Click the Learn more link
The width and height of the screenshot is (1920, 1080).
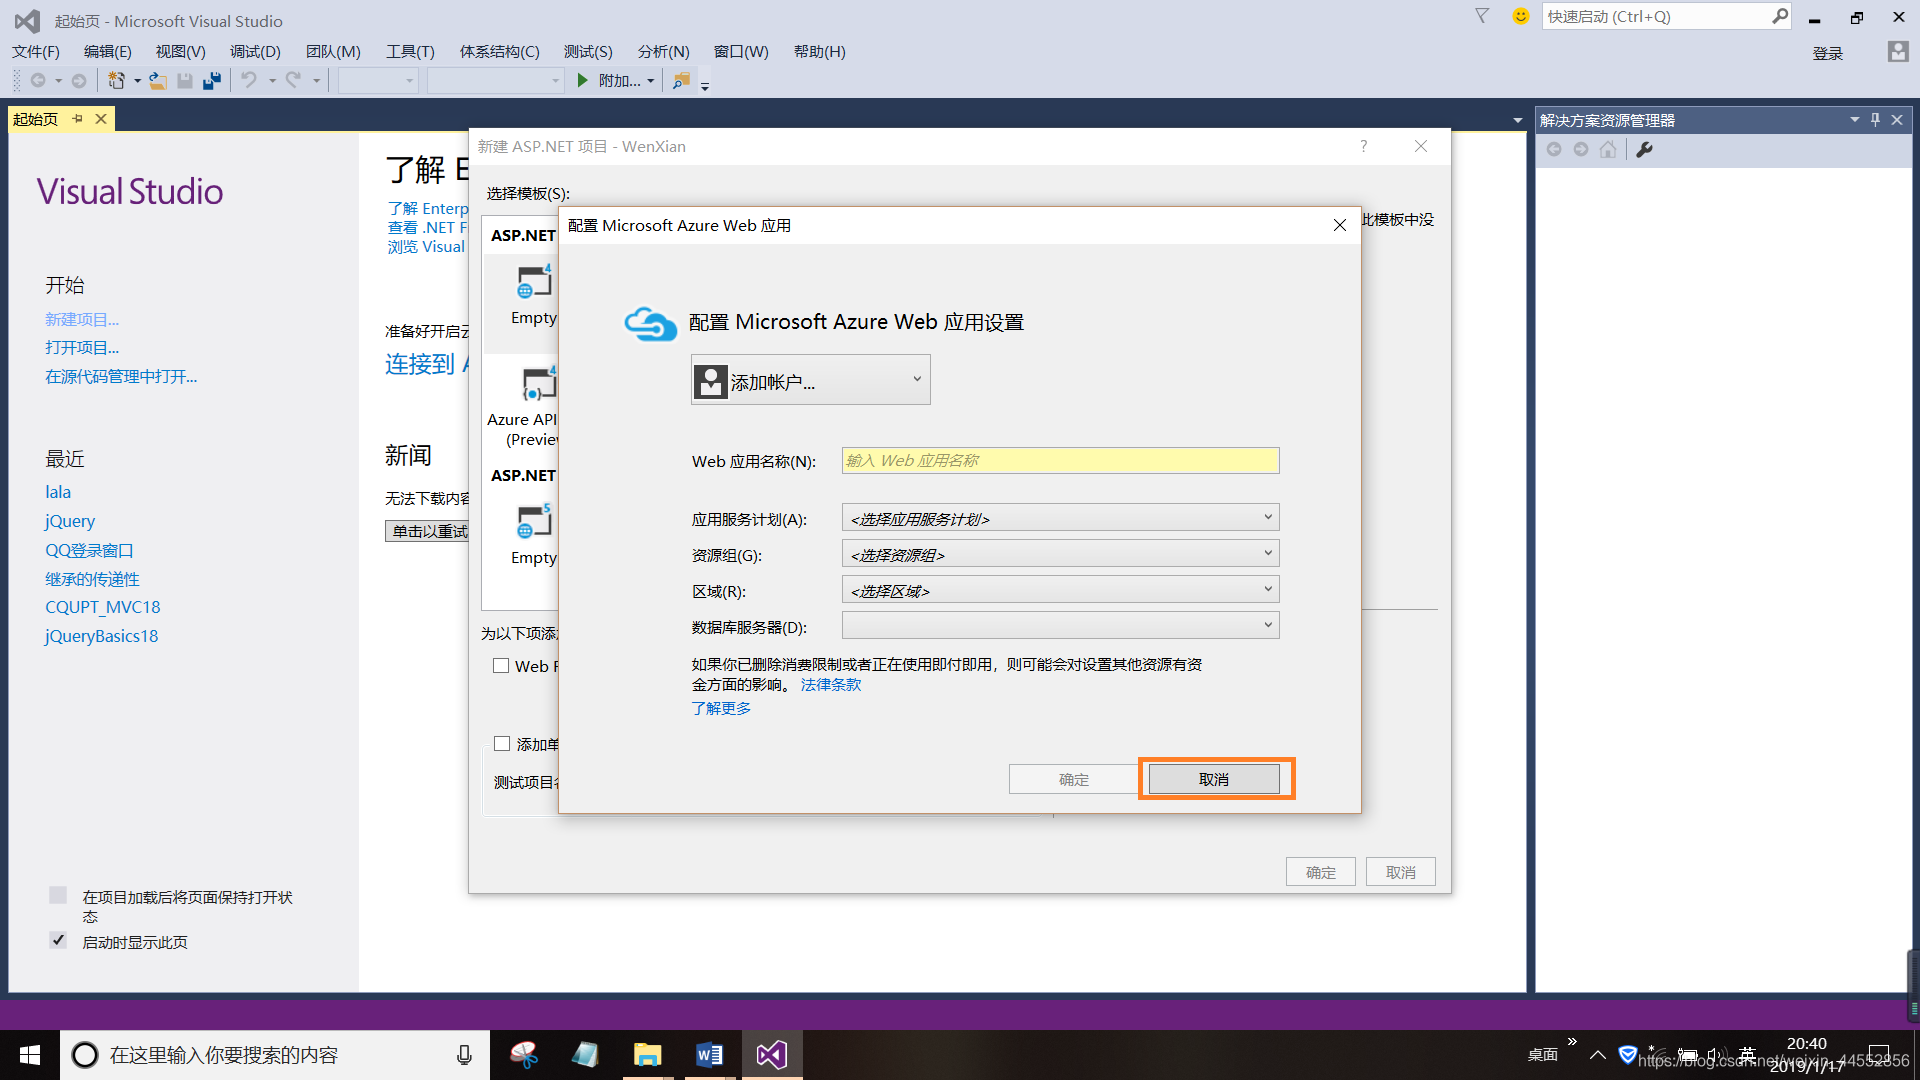click(x=721, y=708)
